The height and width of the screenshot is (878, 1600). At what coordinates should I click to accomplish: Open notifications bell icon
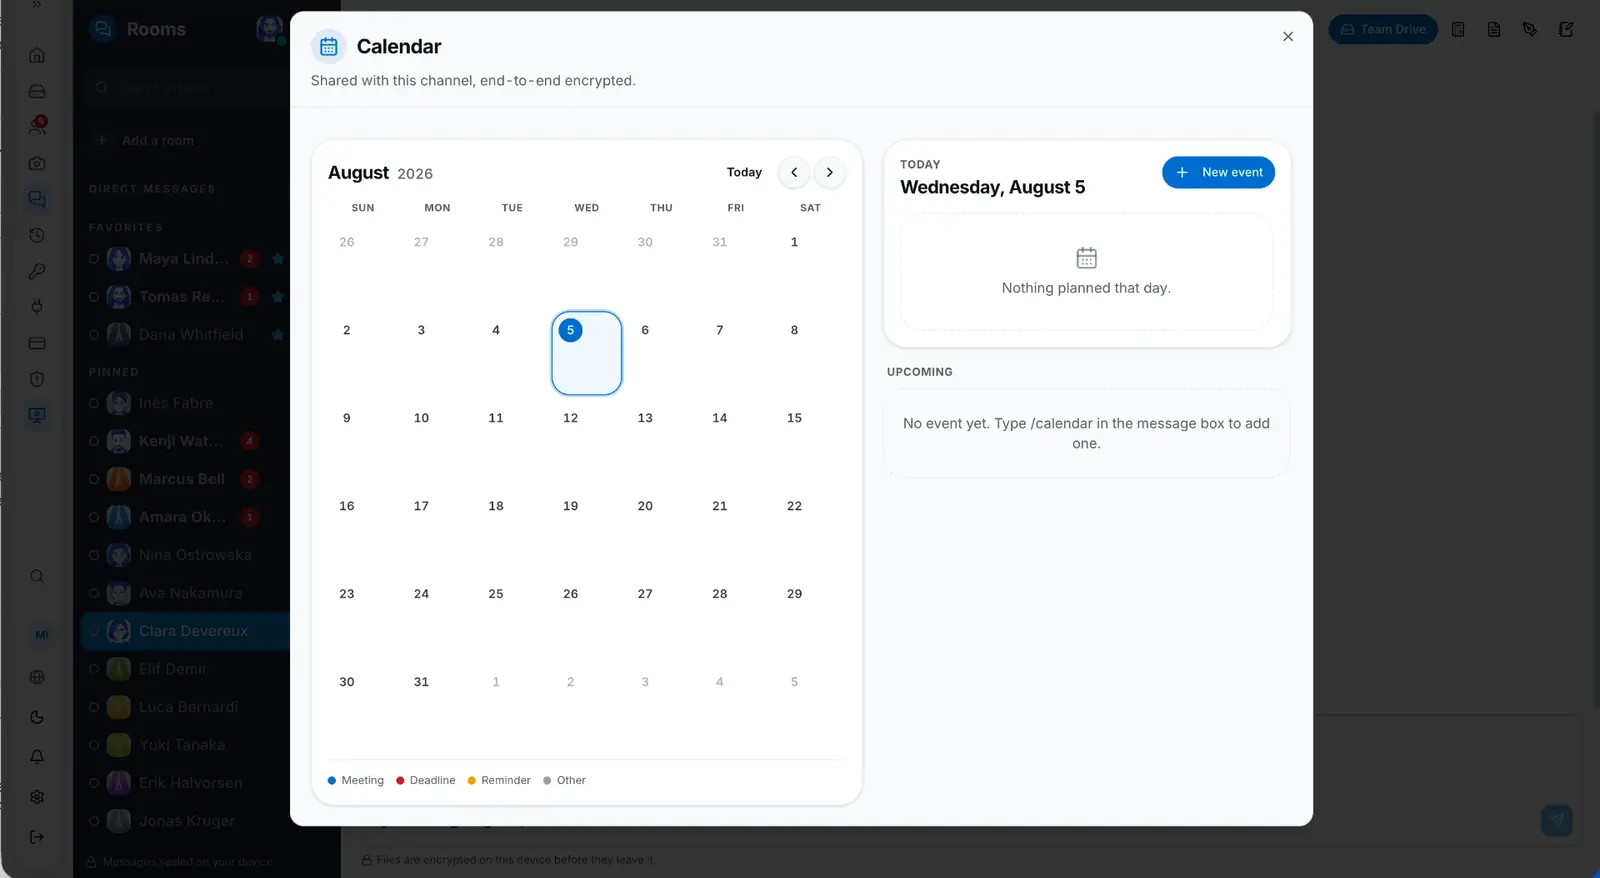coord(37,757)
